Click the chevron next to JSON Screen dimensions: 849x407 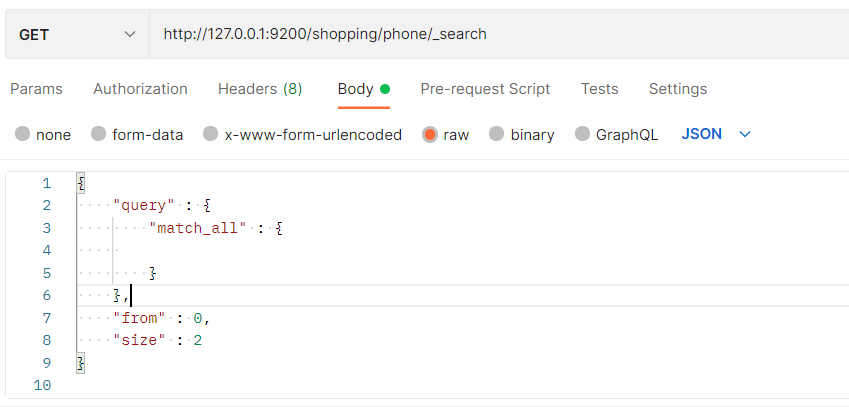click(x=744, y=134)
